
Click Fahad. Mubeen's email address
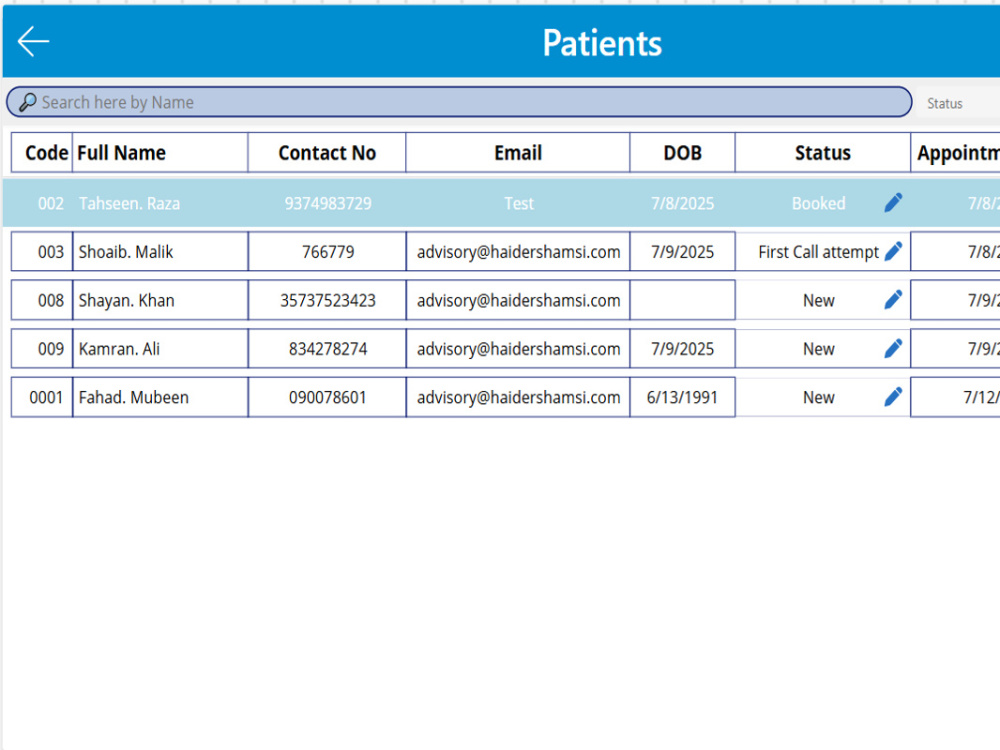coord(518,397)
